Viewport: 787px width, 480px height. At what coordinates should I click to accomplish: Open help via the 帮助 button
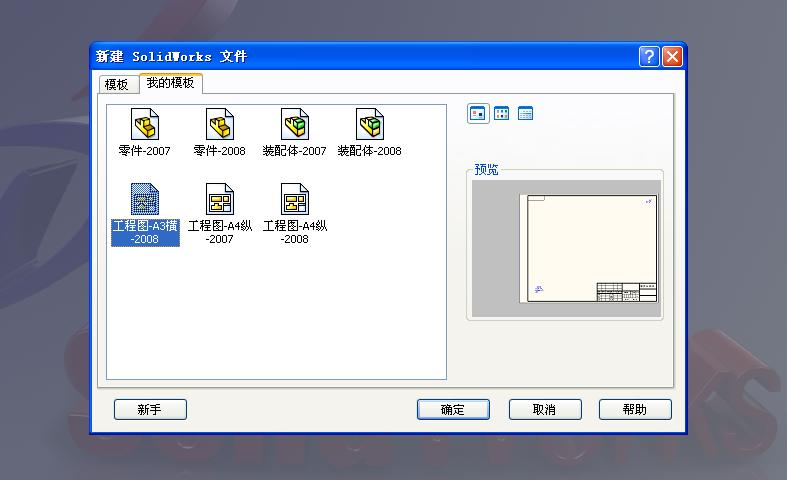point(635,409)
